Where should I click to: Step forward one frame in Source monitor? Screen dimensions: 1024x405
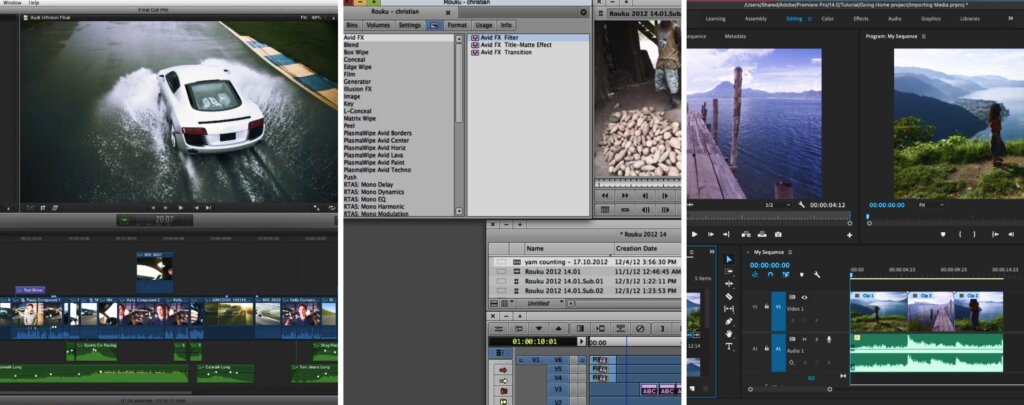click(710, 235)
